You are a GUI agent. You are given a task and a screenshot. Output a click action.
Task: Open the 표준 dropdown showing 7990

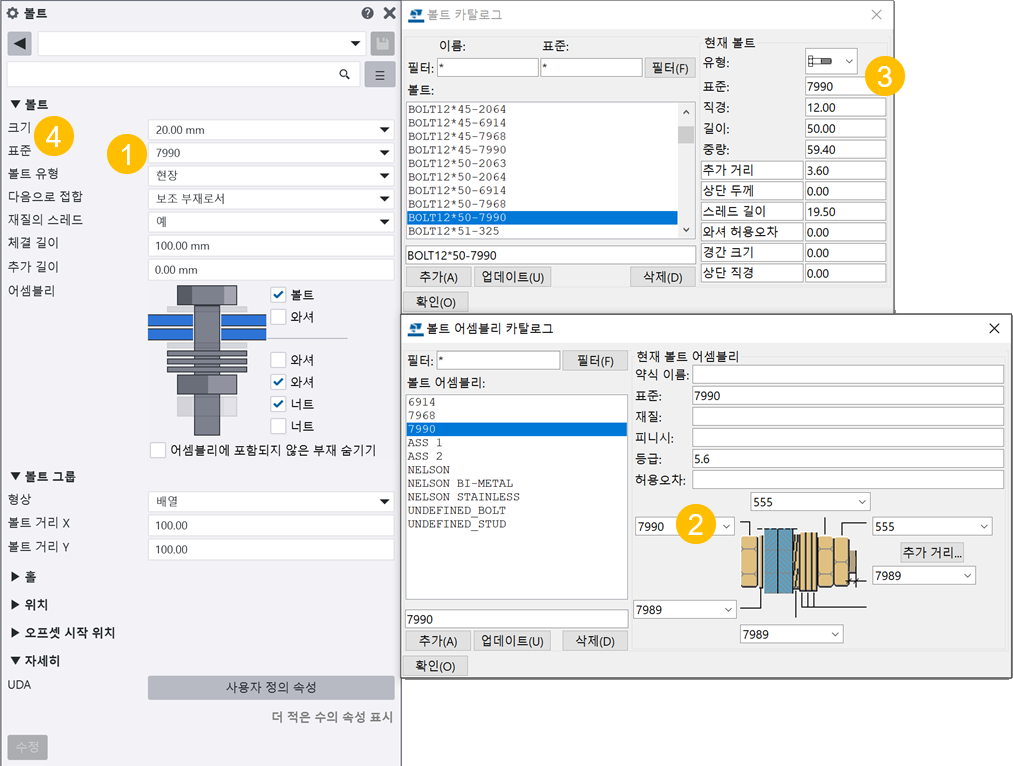(271, 153)
